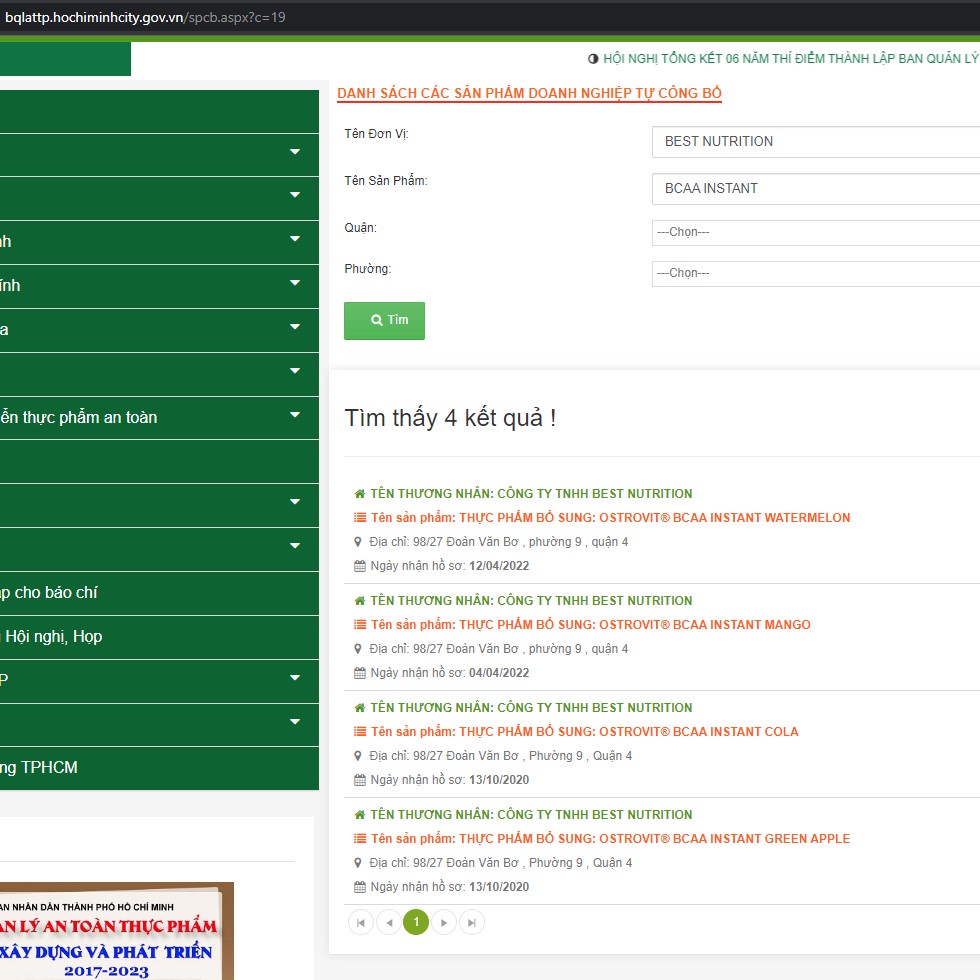The height and width of the screenshot is (980, 980).
Task: Select page 1 in the pagination
Action: (x=416, y=922)
